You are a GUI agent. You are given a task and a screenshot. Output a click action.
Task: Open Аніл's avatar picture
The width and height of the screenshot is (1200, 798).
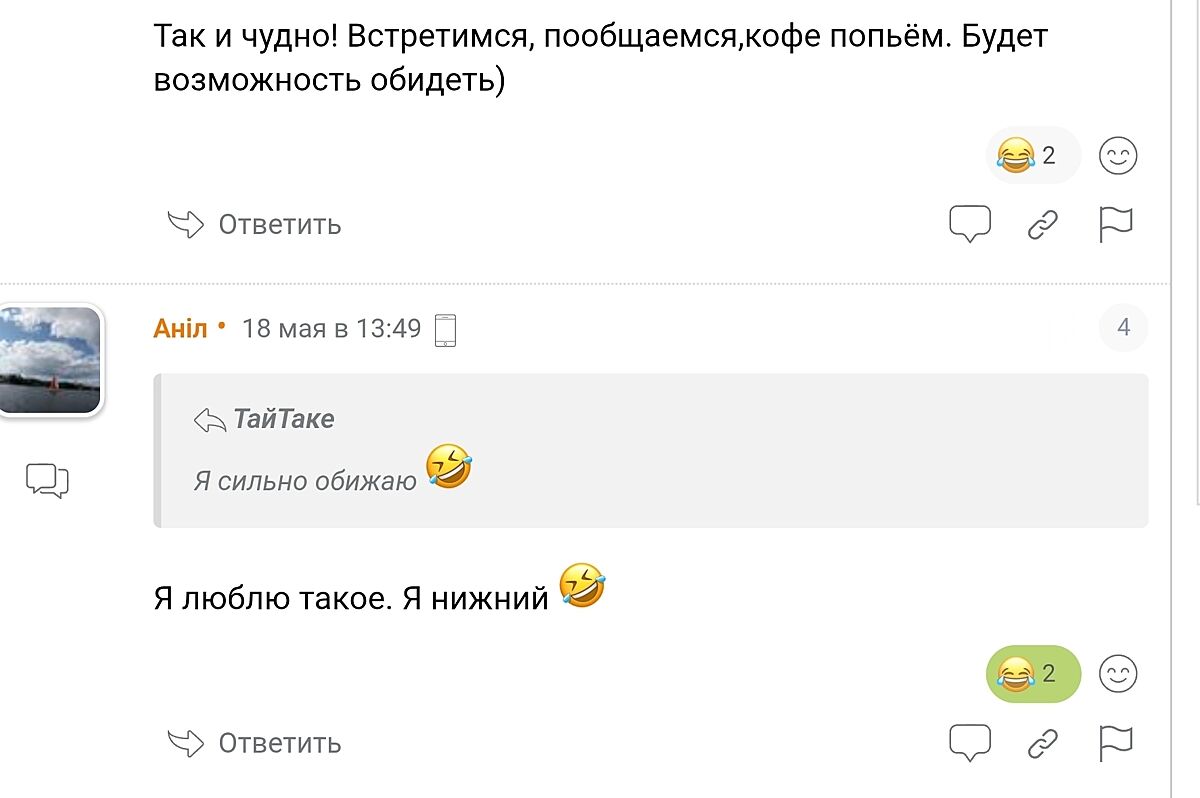coord(50,360)
